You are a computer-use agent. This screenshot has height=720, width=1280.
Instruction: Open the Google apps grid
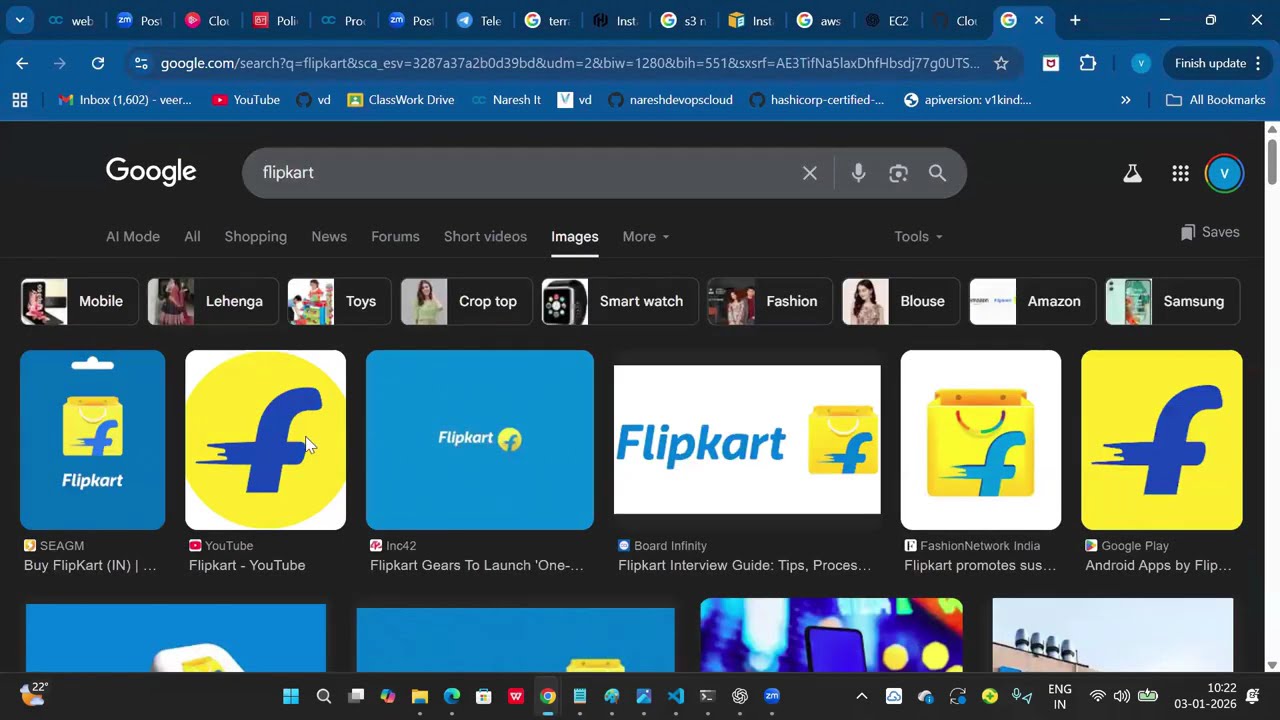[x=1181, y=173]
